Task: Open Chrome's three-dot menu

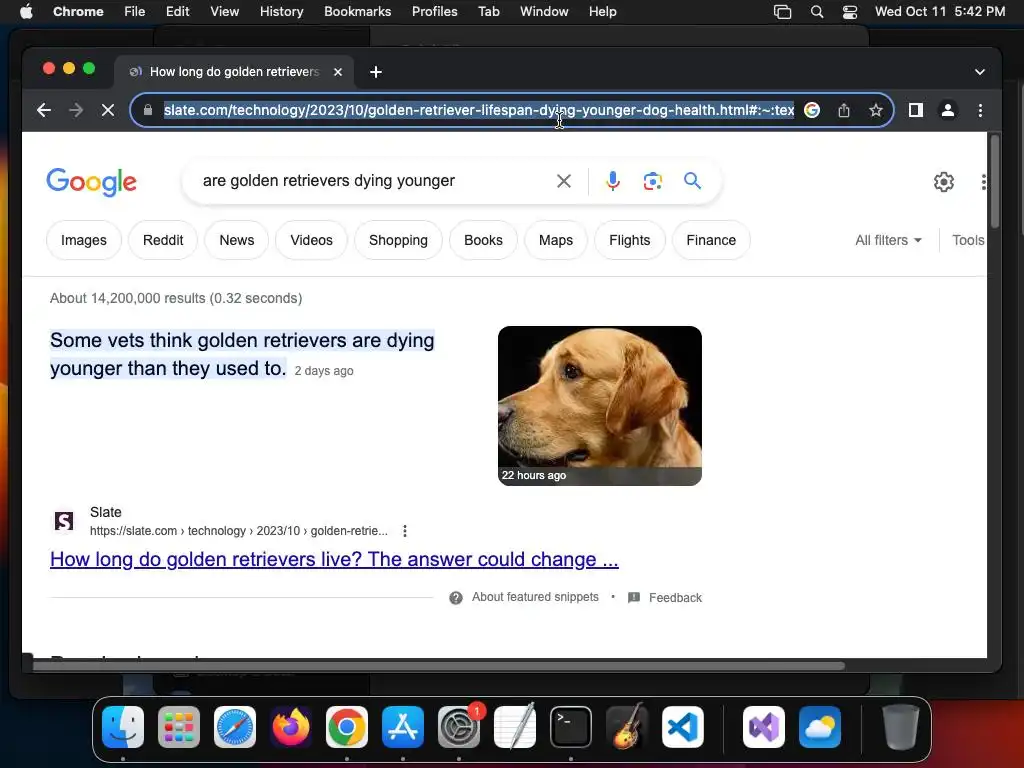Action: click(x=980, y=110)
